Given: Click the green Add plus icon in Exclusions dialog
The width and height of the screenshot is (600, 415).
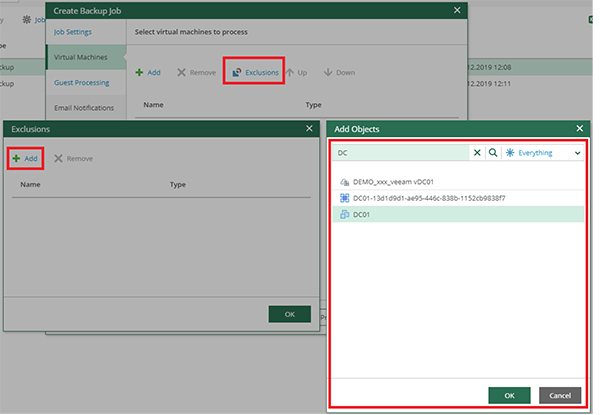Looking at the screenshot, I should (16, 158).
